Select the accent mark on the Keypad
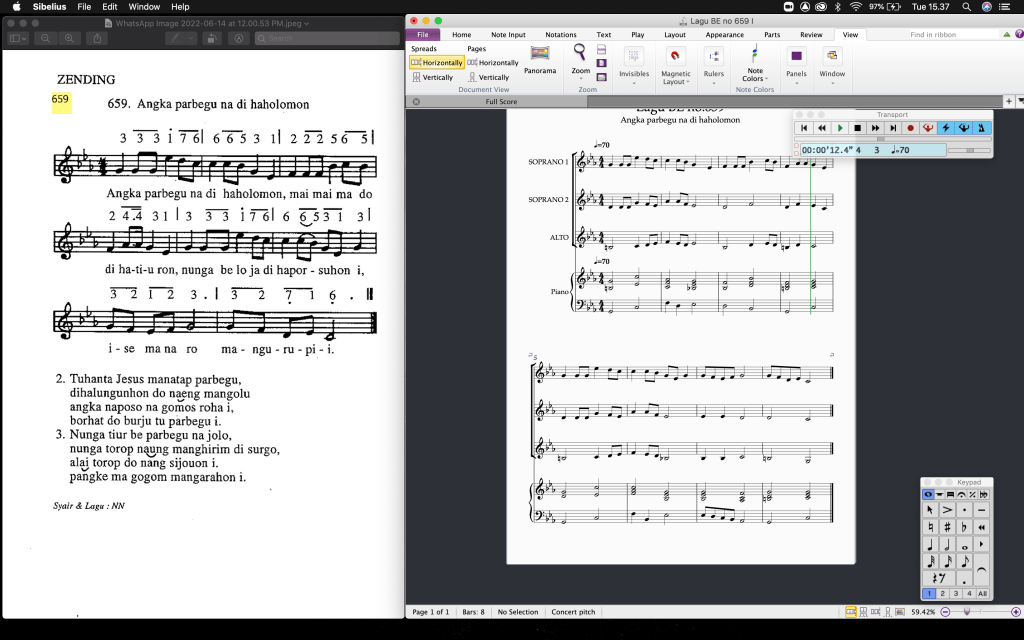Image resolution: width=1024 pixels, height=640 pixels. tap(947, 510)
